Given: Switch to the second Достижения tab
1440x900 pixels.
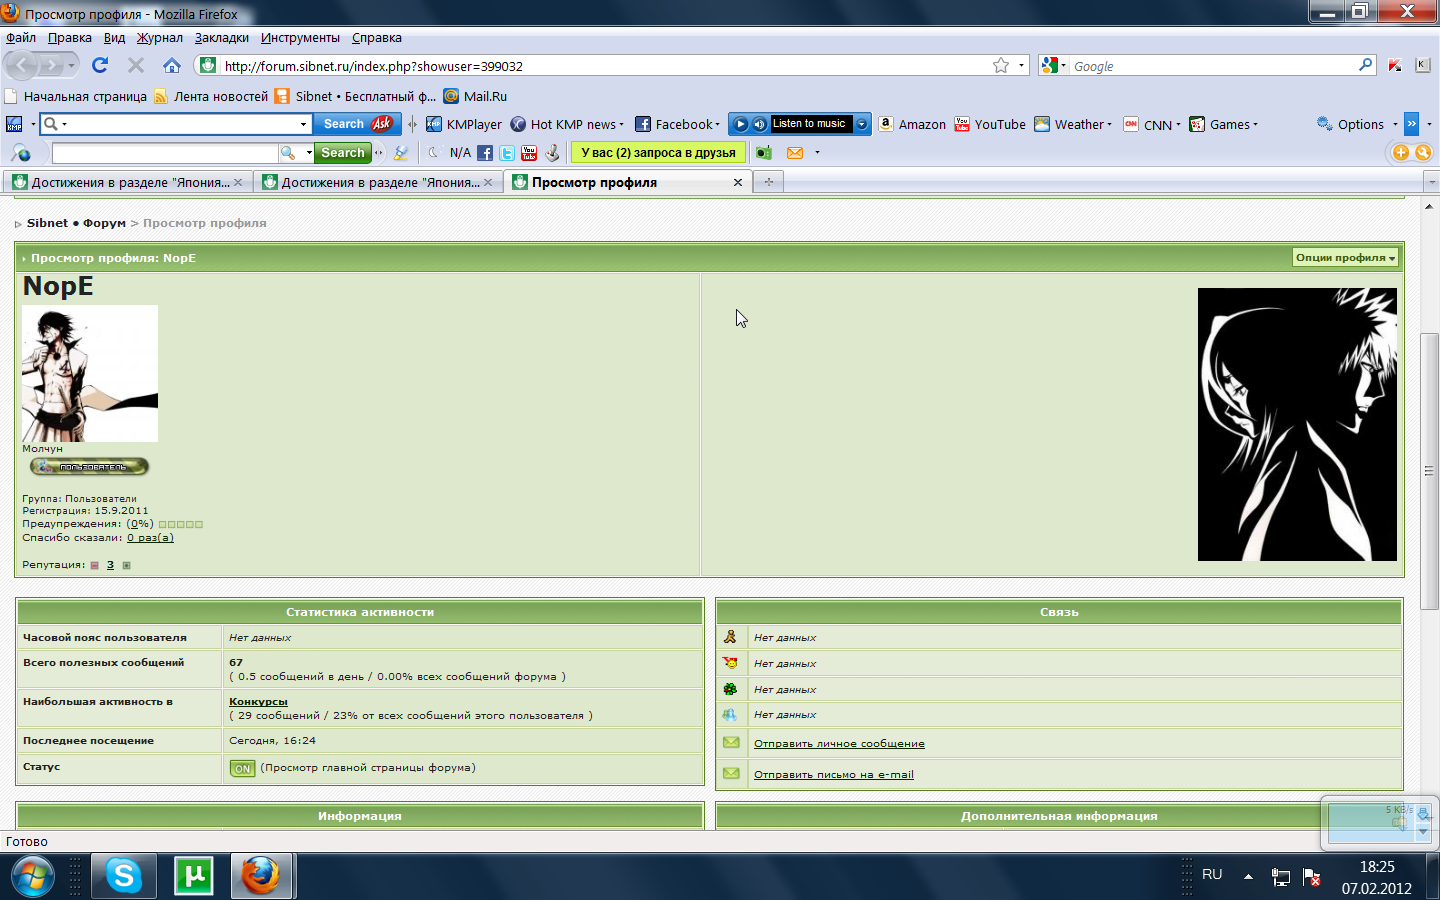Looking at the screenshot, I should pyautogui.click(x=378, y=182).
